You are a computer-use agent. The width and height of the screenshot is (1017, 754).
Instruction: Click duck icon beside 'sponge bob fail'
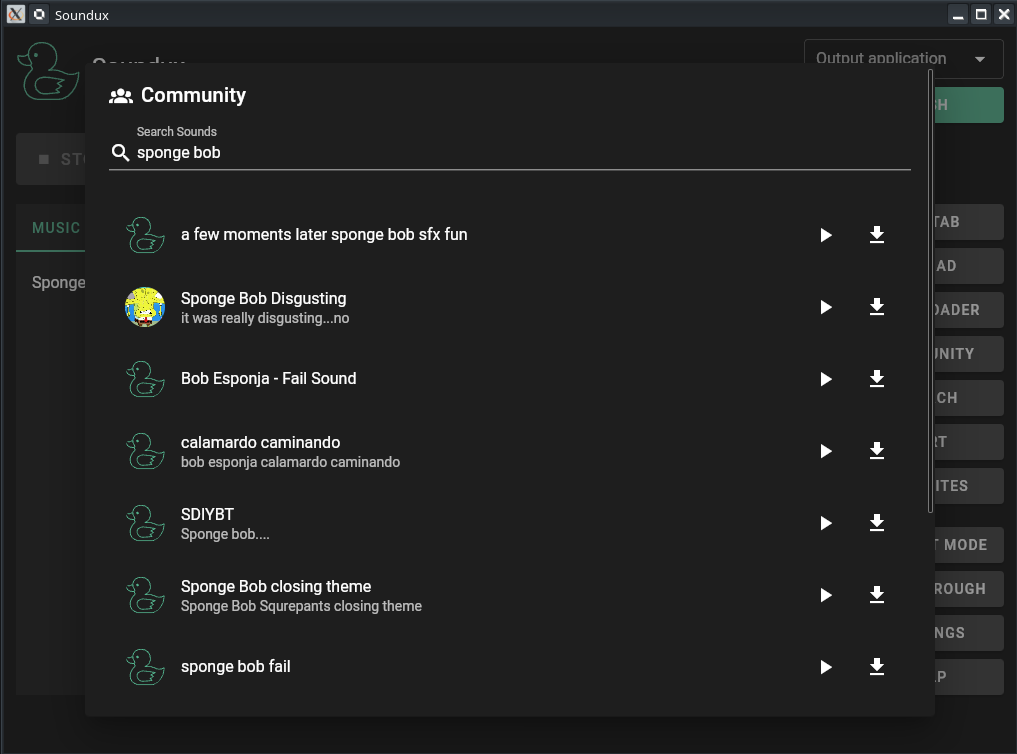(x=145, y=666)
